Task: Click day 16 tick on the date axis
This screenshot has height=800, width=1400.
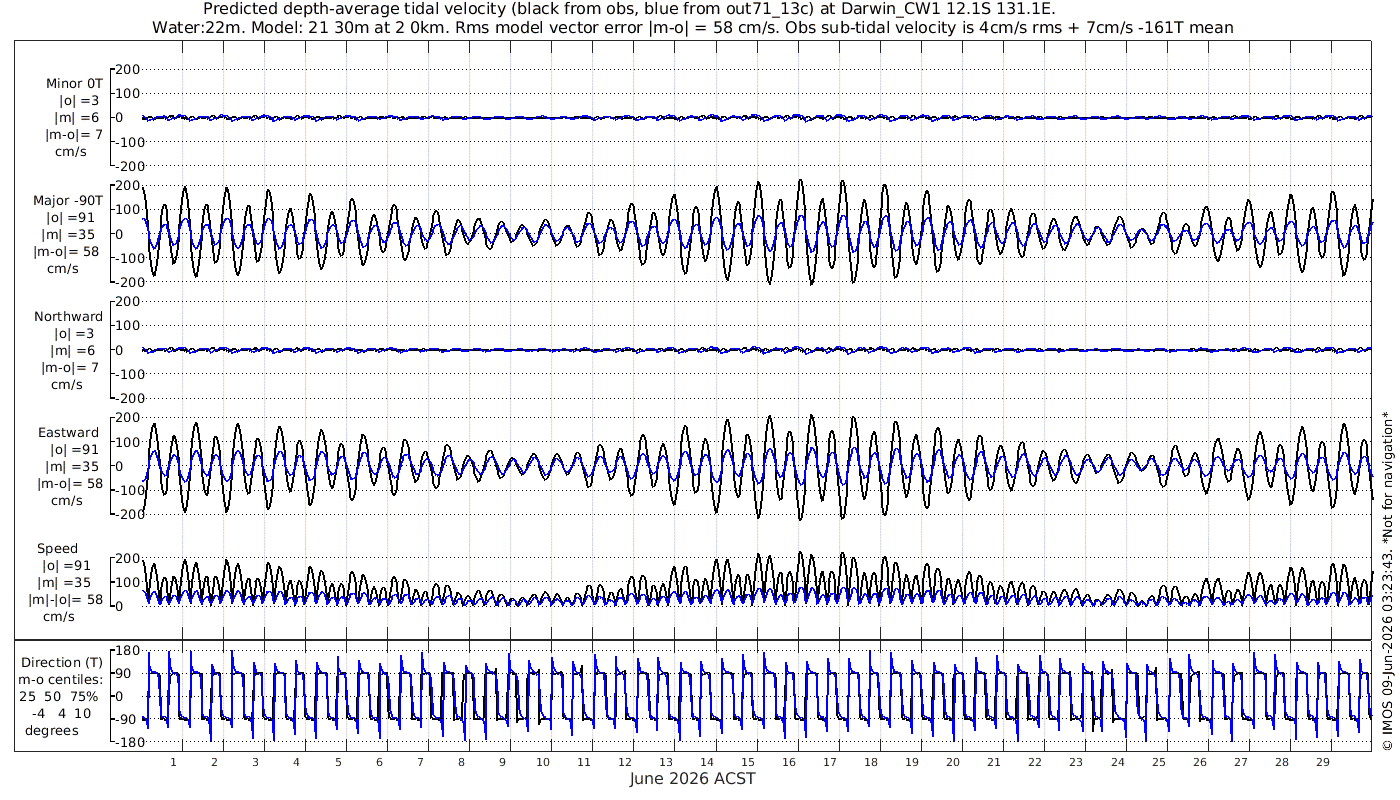Action: point(789,762)
